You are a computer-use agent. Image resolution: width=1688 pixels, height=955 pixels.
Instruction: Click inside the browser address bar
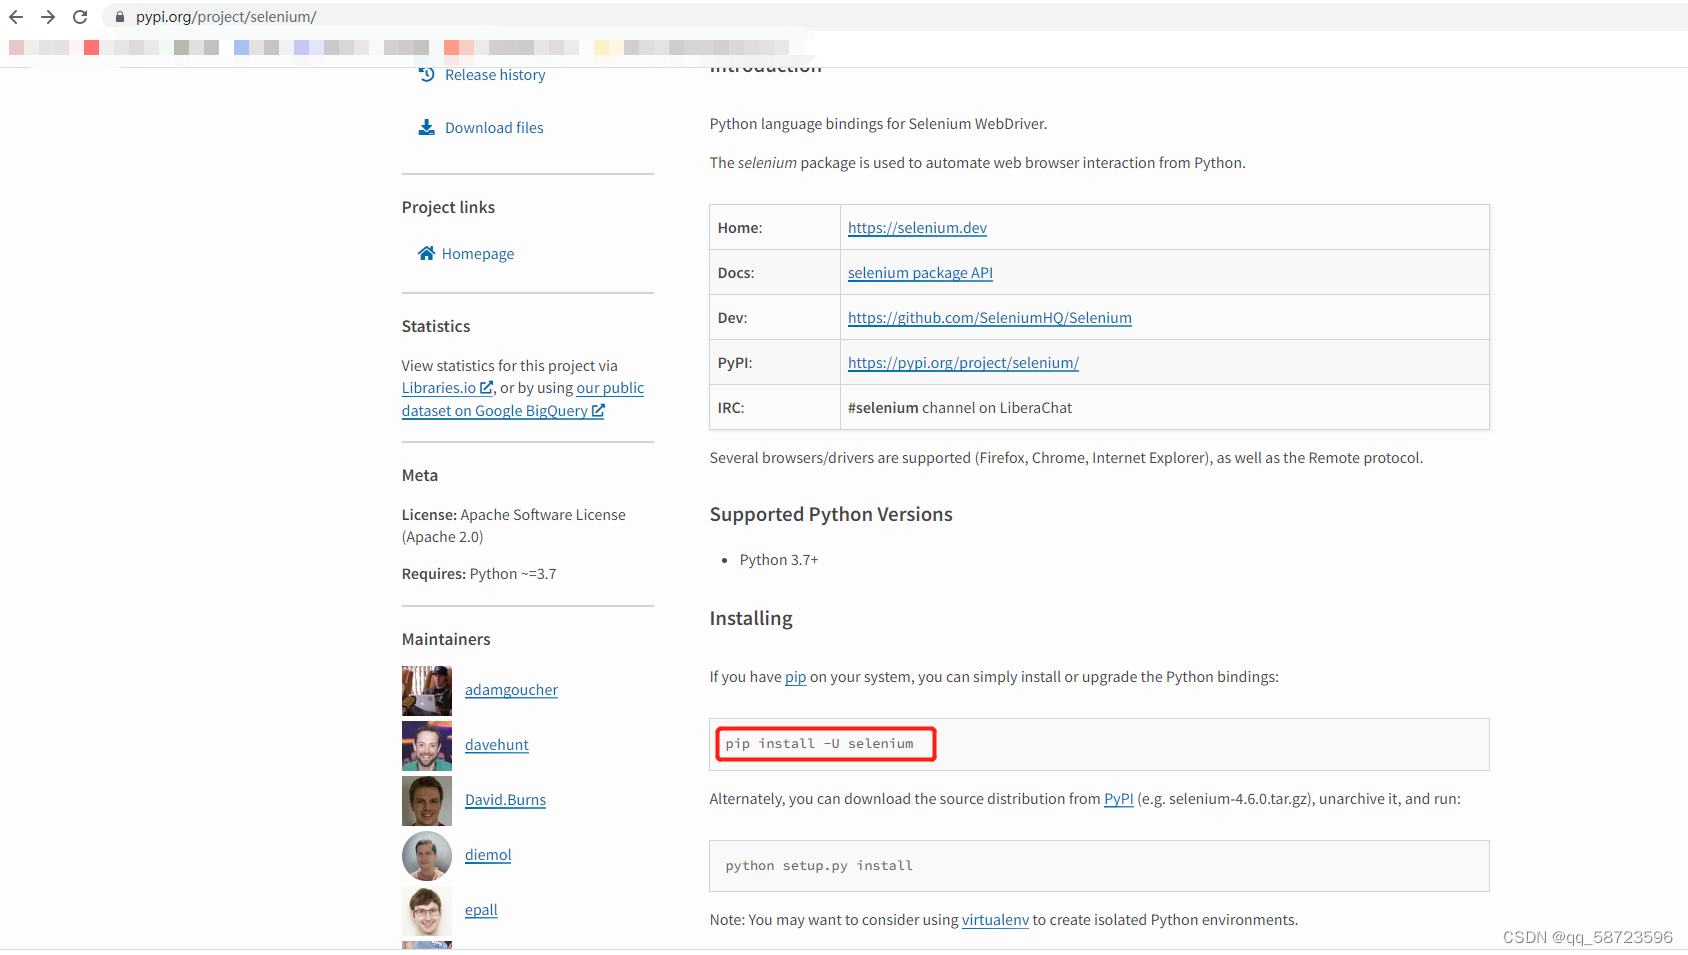[x=400, y=16]
